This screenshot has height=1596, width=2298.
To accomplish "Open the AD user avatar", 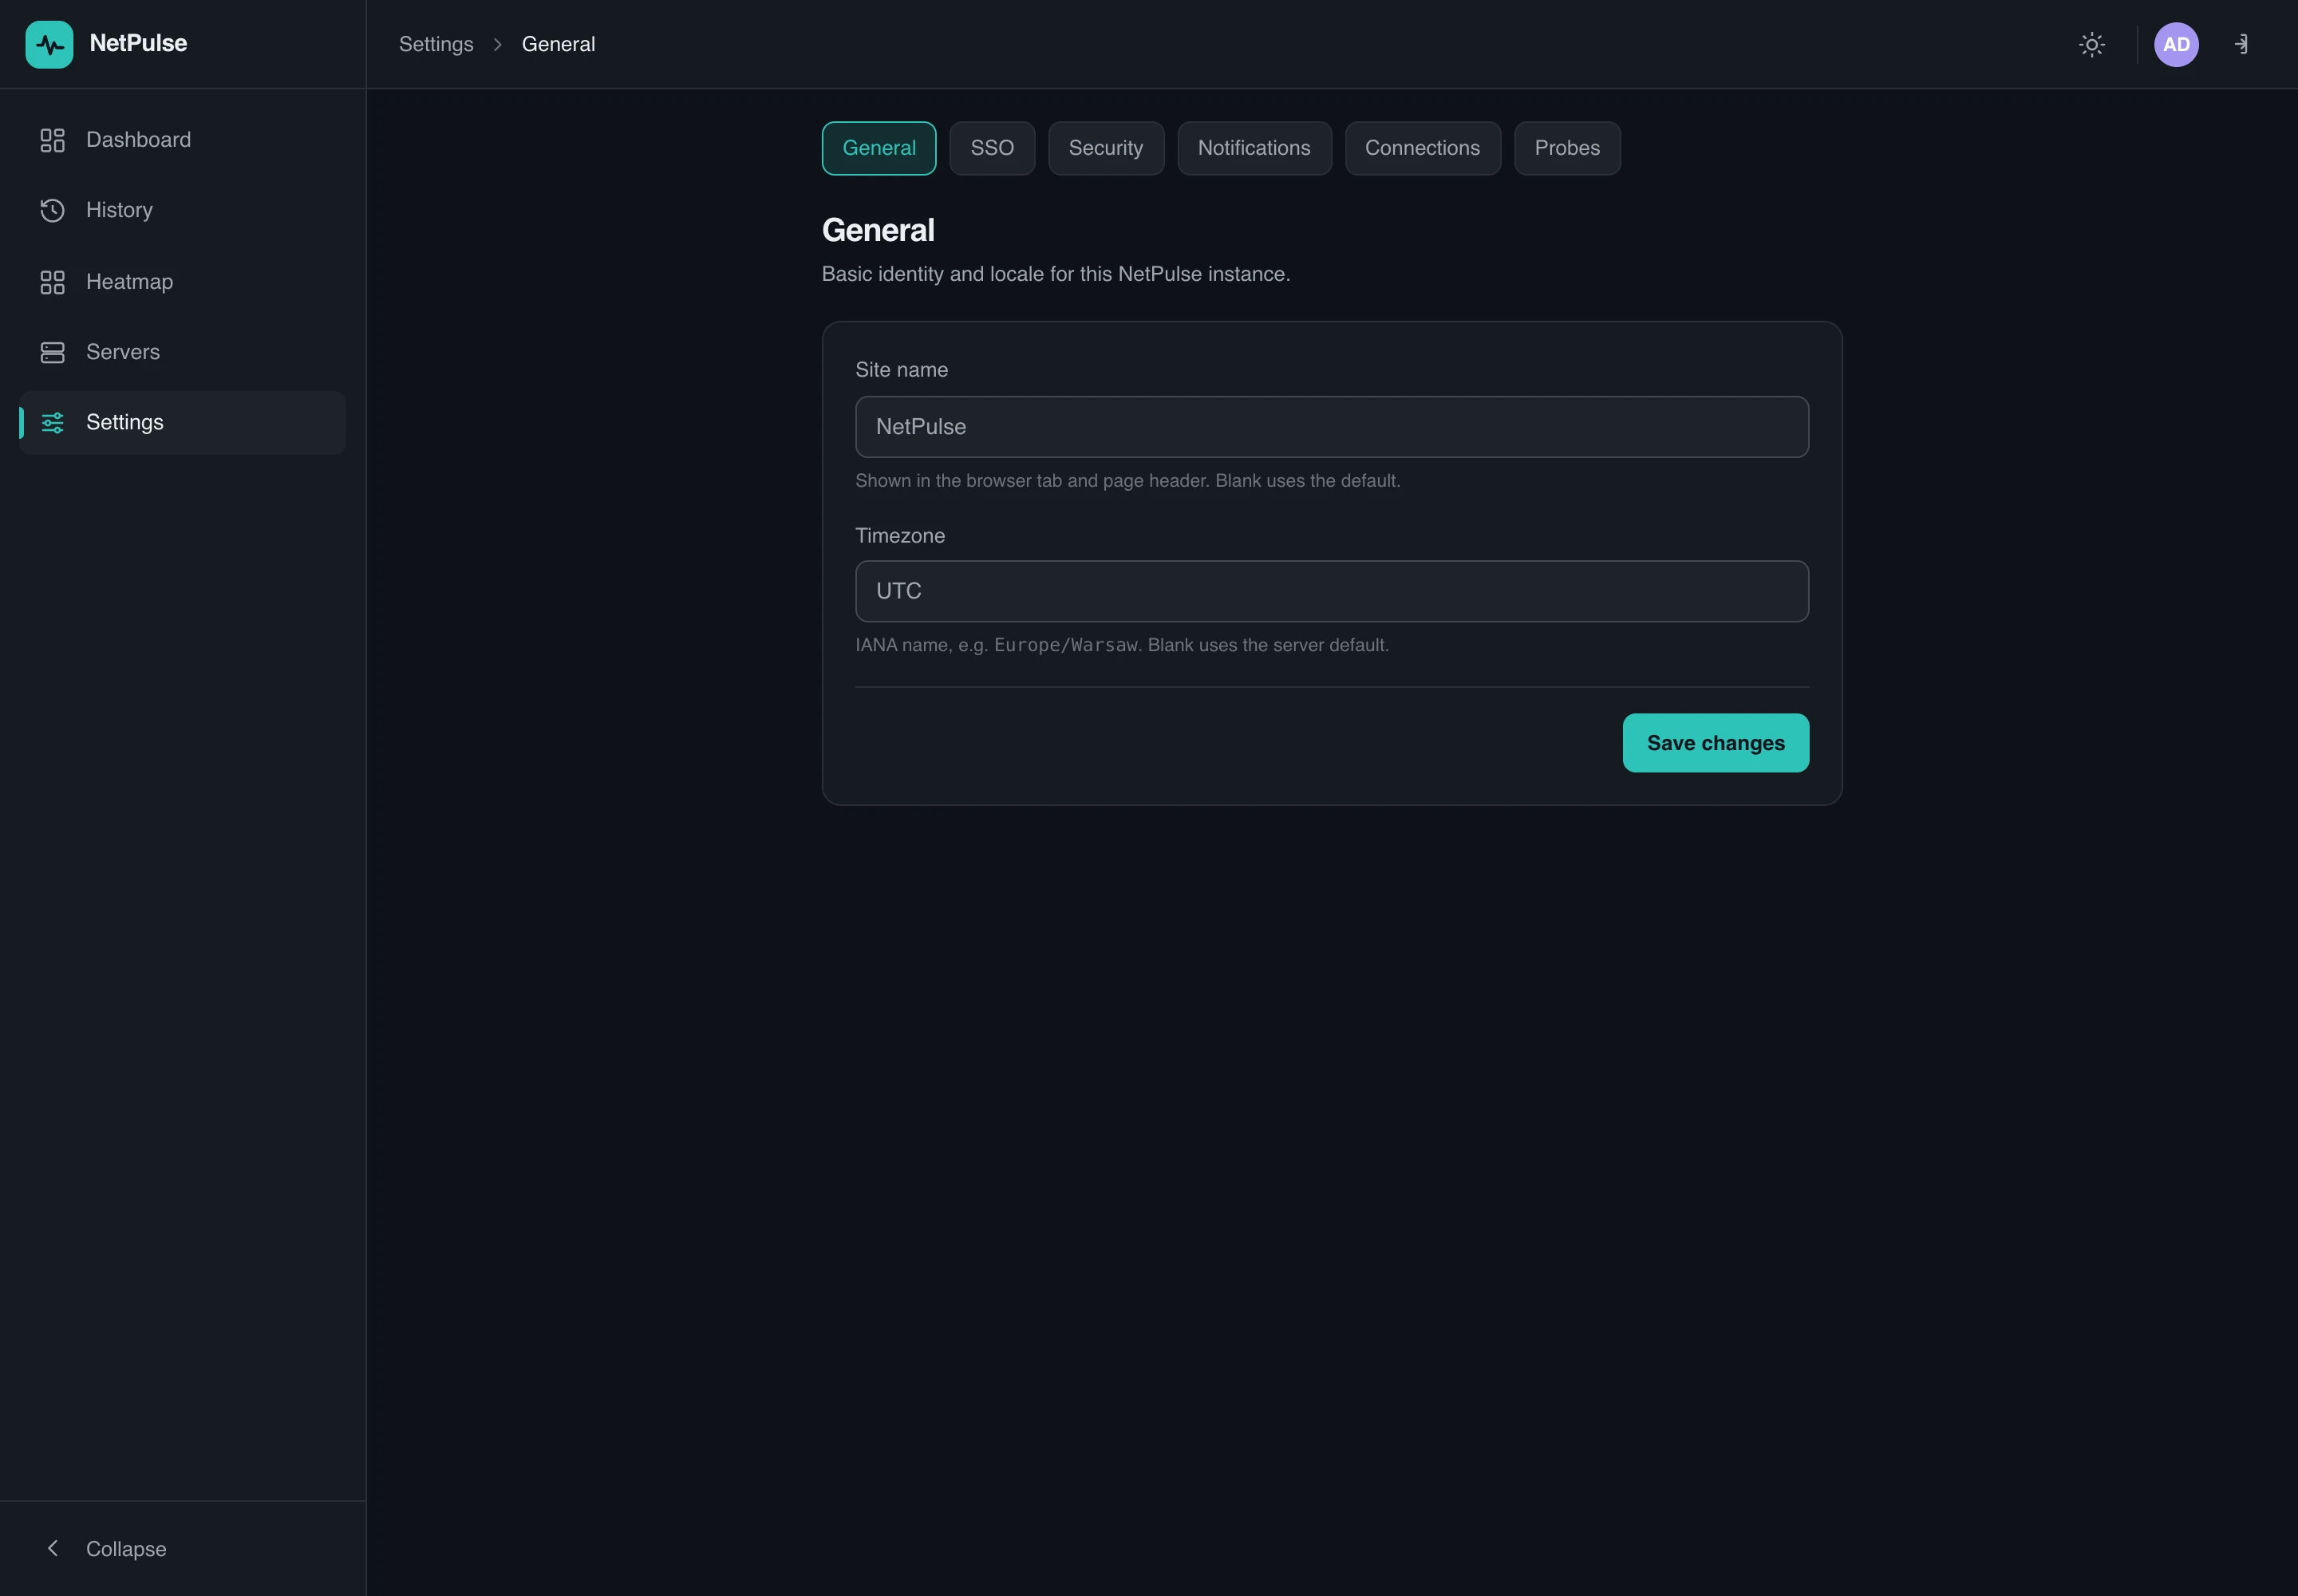I will click(2176, 44).
